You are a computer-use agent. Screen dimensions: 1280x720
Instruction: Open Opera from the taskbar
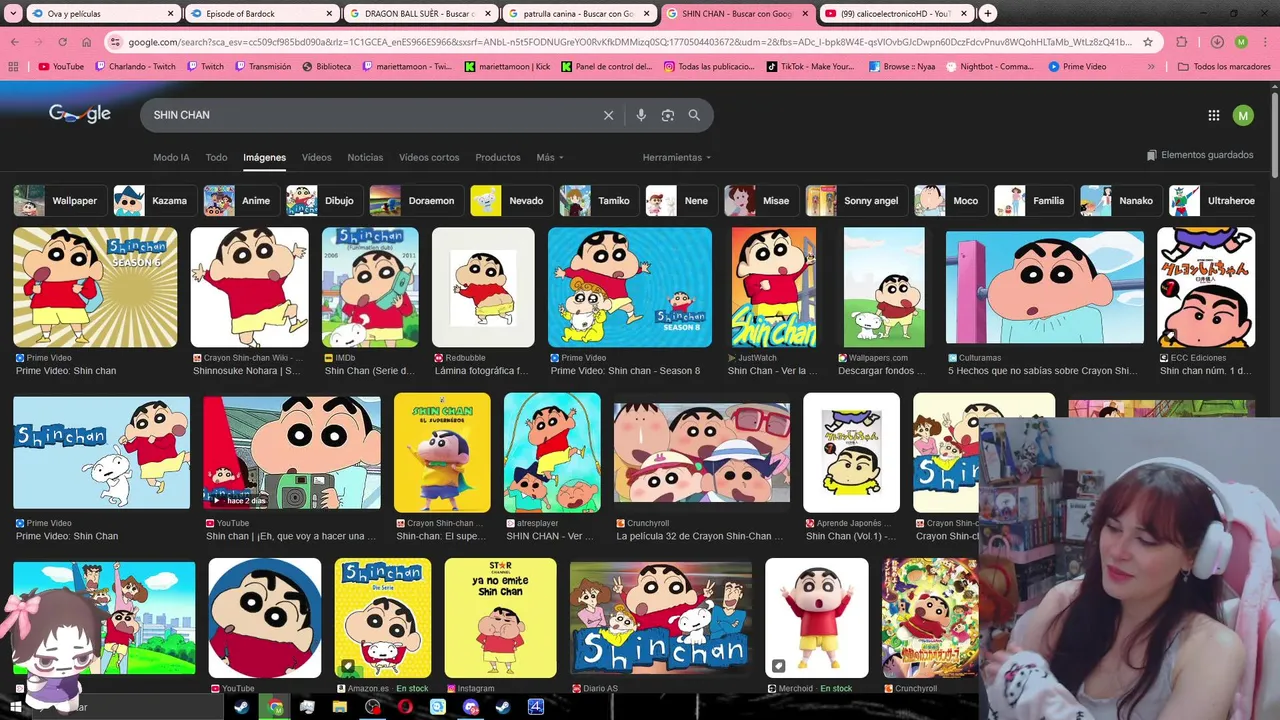coord(405,707)
